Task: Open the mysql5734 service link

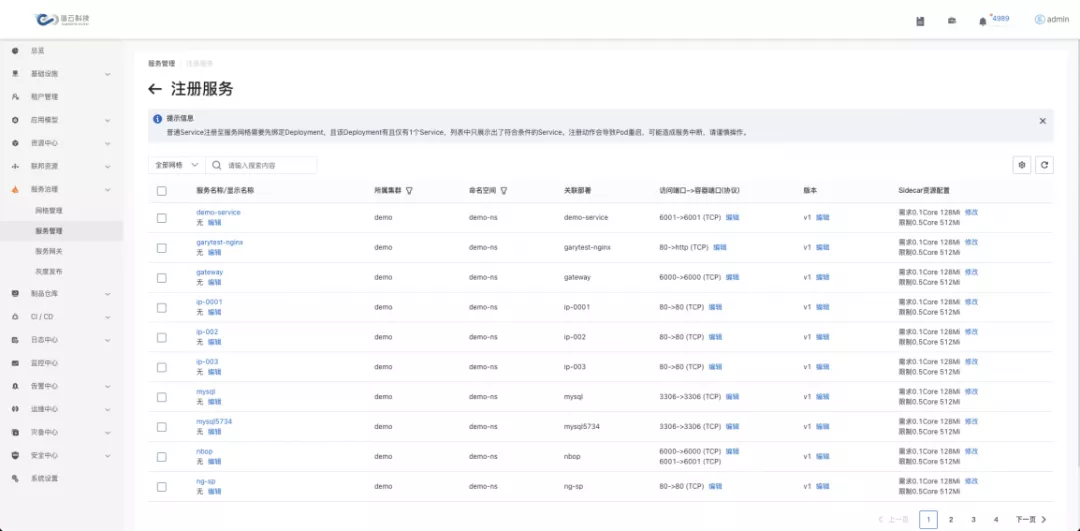Action: coord(214,421)
